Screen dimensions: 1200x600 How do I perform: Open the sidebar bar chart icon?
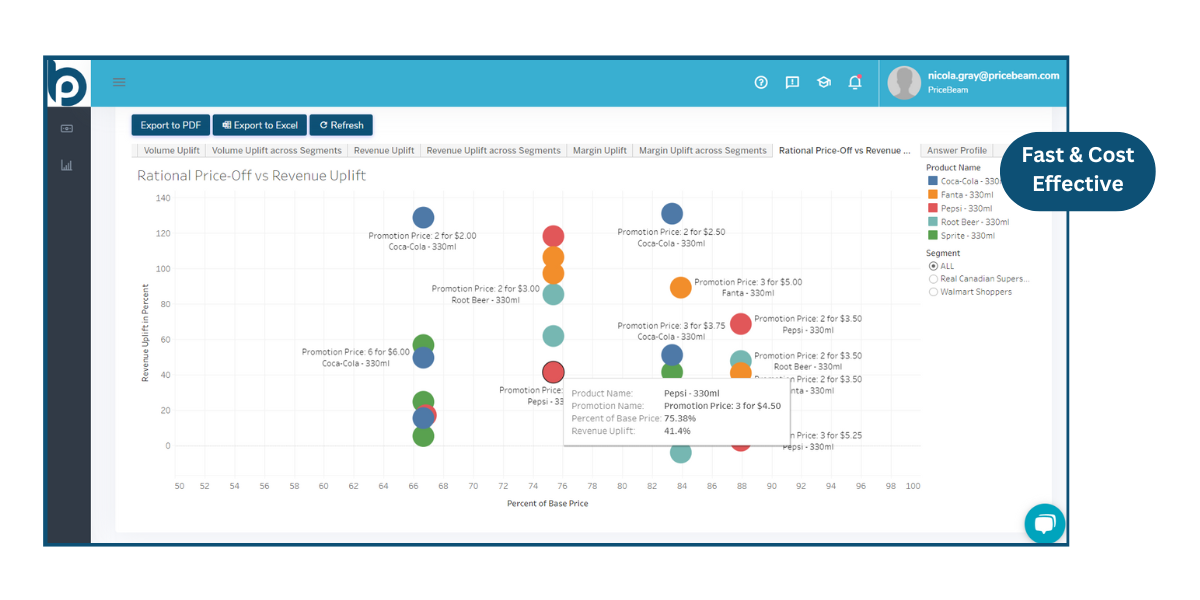point(67,165)
